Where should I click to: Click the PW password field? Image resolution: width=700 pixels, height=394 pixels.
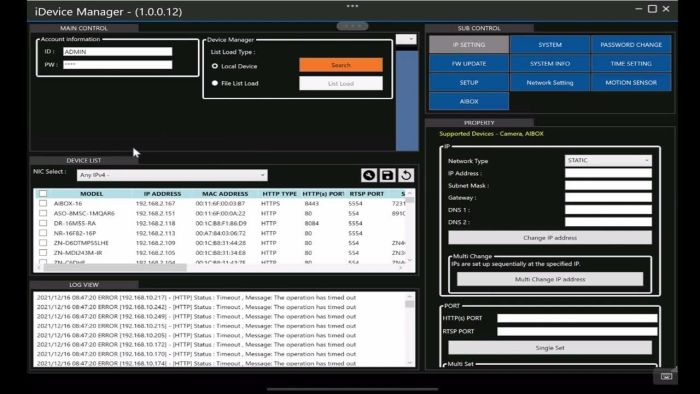coord(117,65)
